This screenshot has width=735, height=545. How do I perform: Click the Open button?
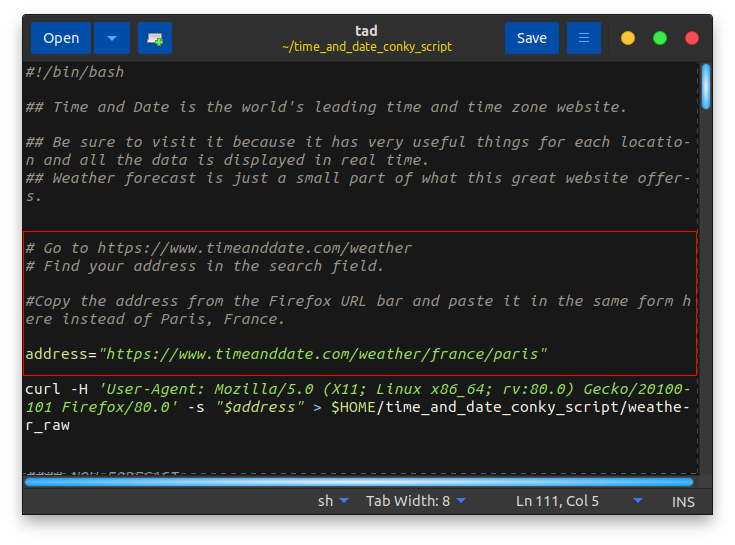pos(61,38)
